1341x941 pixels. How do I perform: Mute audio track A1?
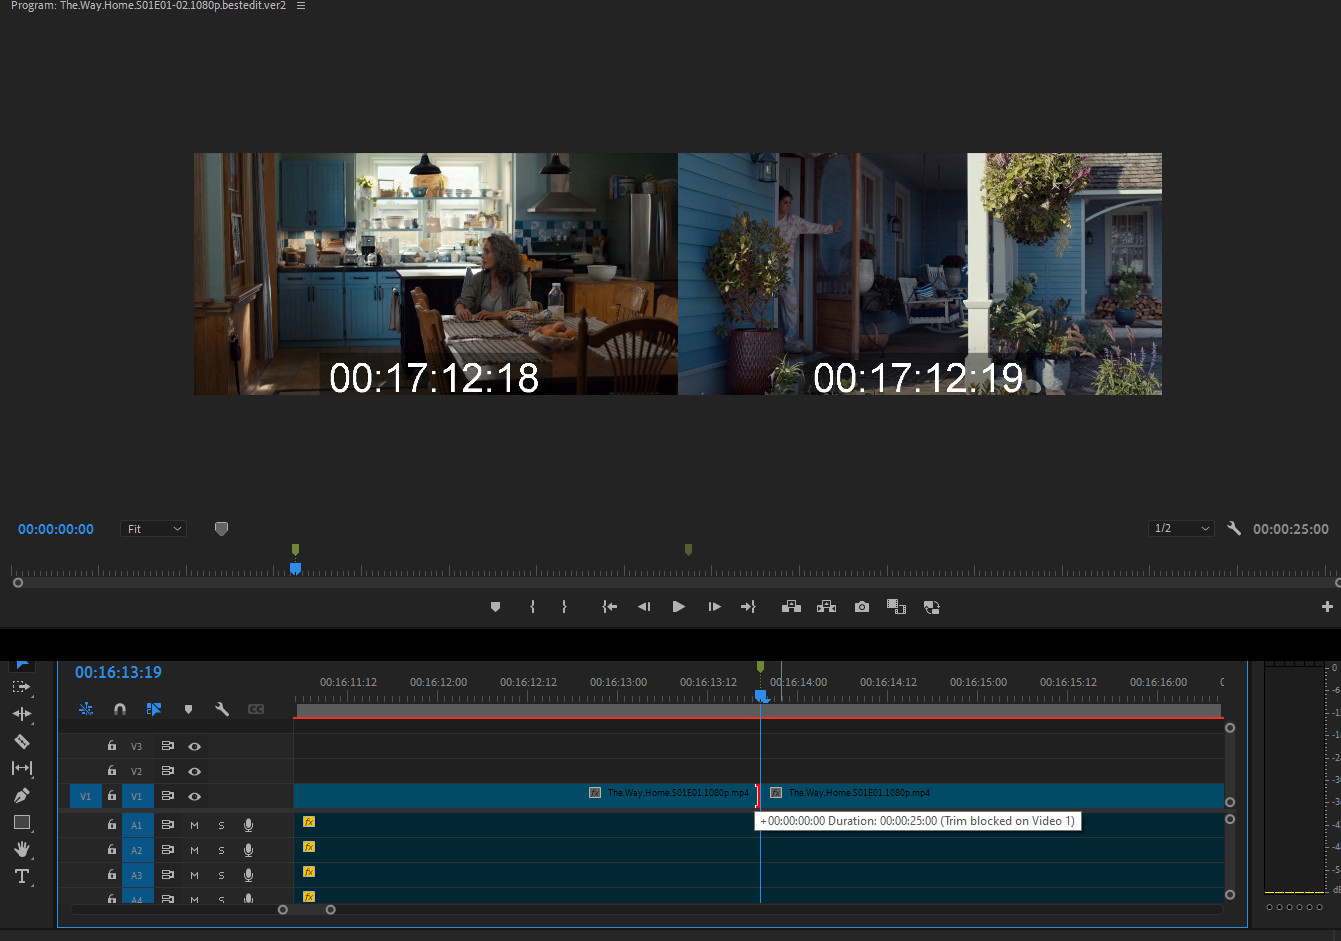pyautogui.click(x=195, y=825)
